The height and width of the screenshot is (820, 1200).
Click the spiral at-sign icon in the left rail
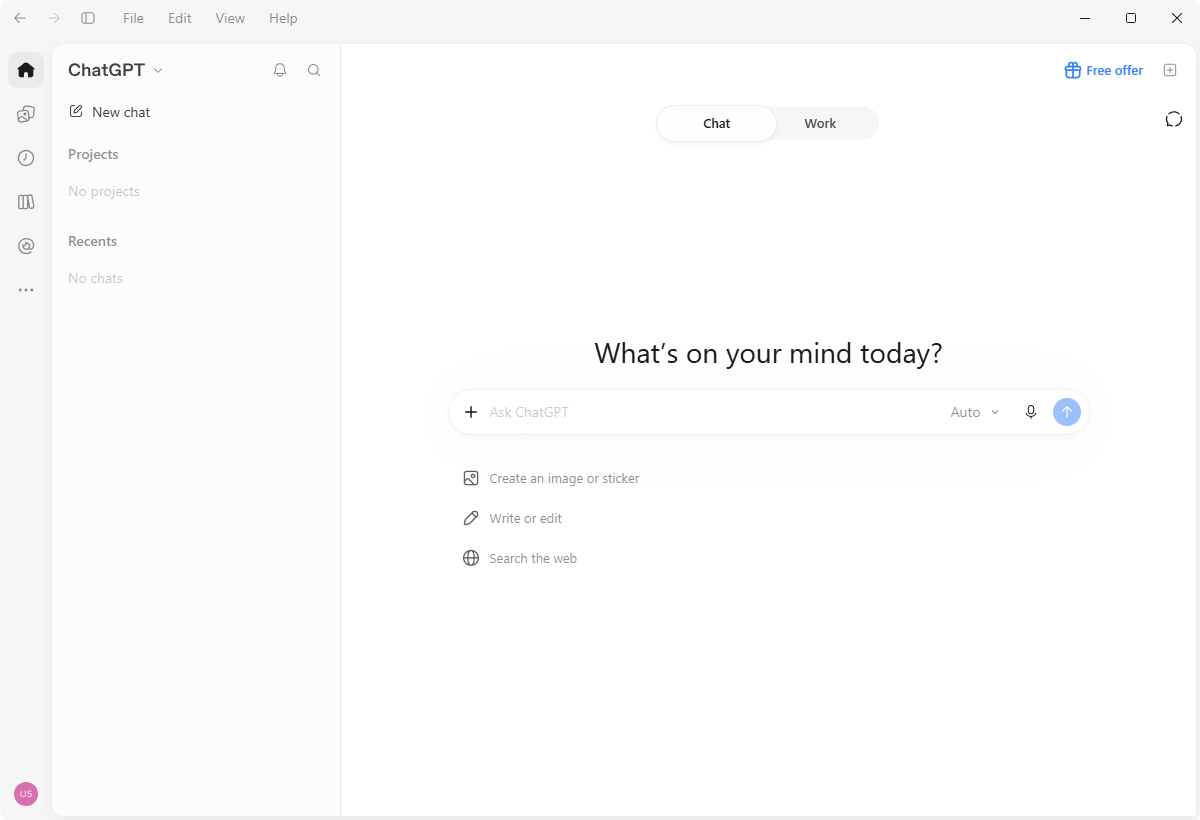click(x=26, y=246)
